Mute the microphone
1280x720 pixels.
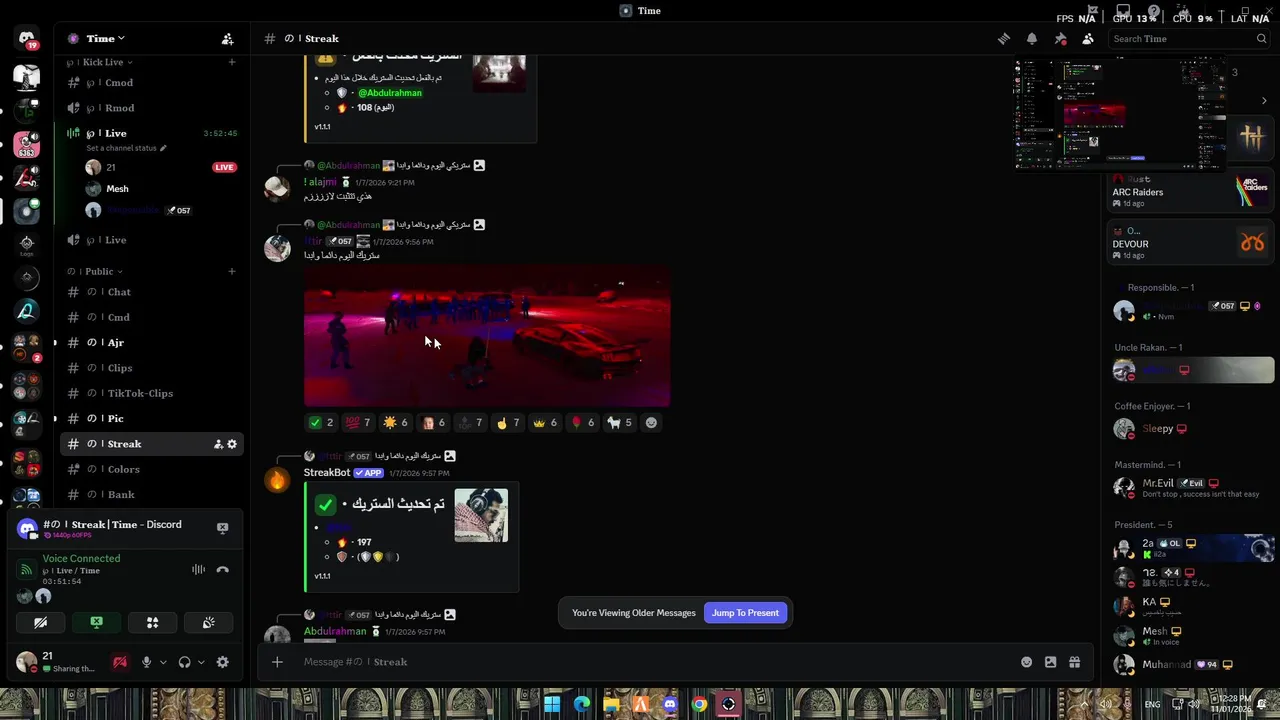point(146,662)
